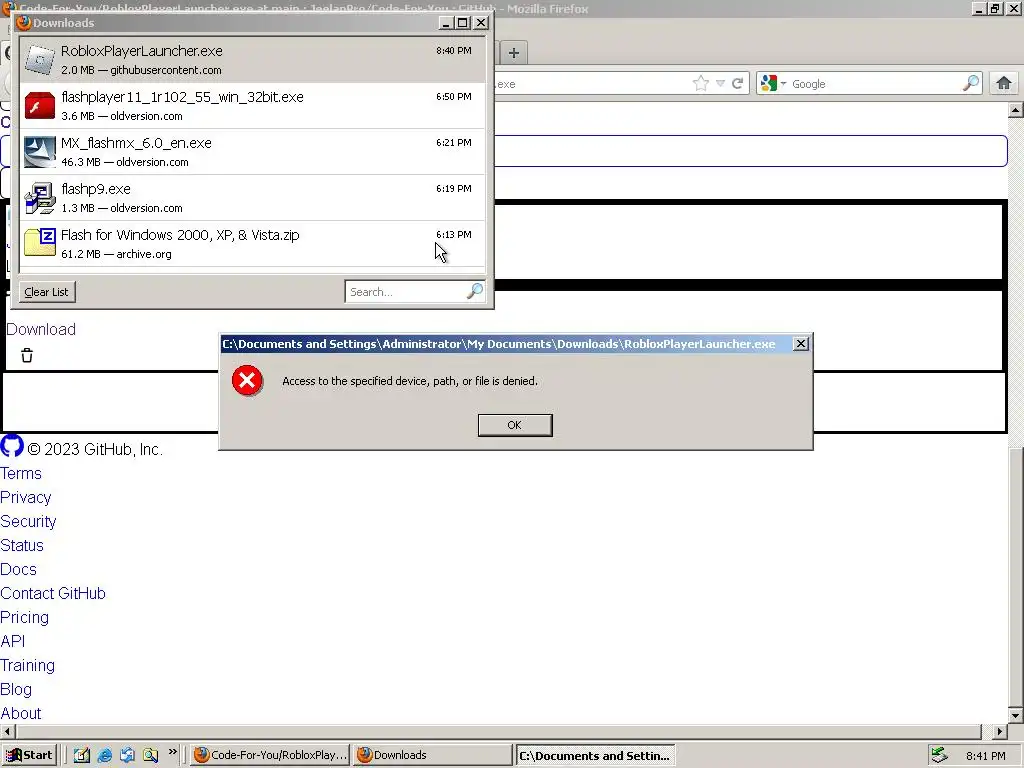Open the Status footer link
The height and width of the screenshot is (768, 1024).
click(x=22, y=545)
